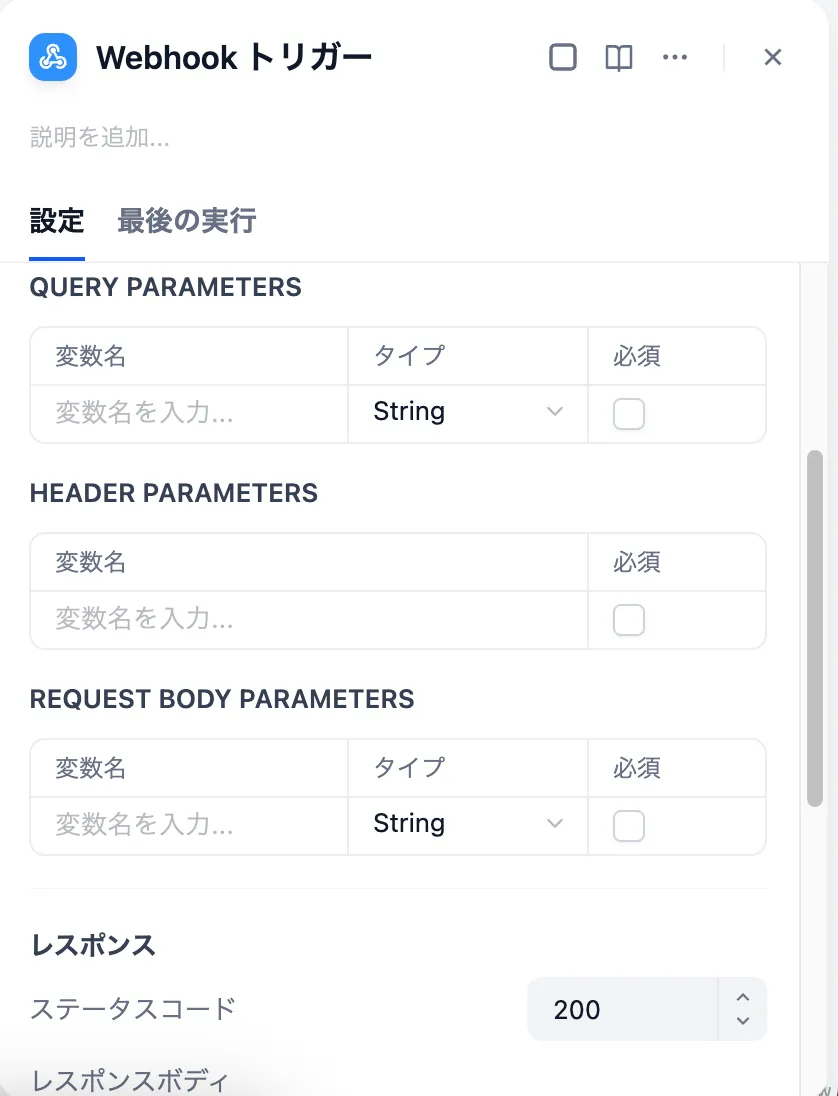Open the book documentation icon
Screen dimensions: 838x1096
[619, 58]
